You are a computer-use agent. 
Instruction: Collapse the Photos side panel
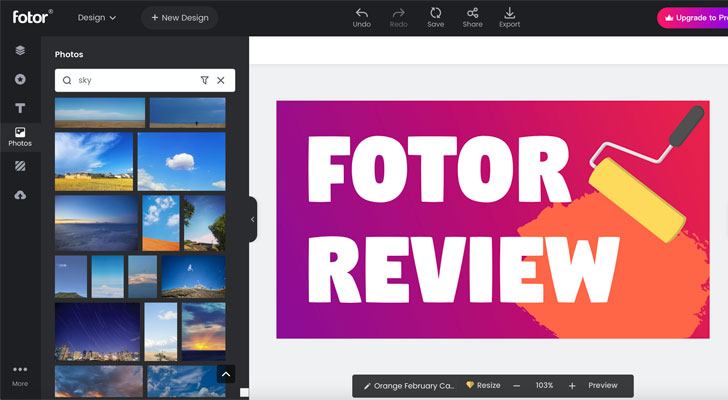coord(253,219)
